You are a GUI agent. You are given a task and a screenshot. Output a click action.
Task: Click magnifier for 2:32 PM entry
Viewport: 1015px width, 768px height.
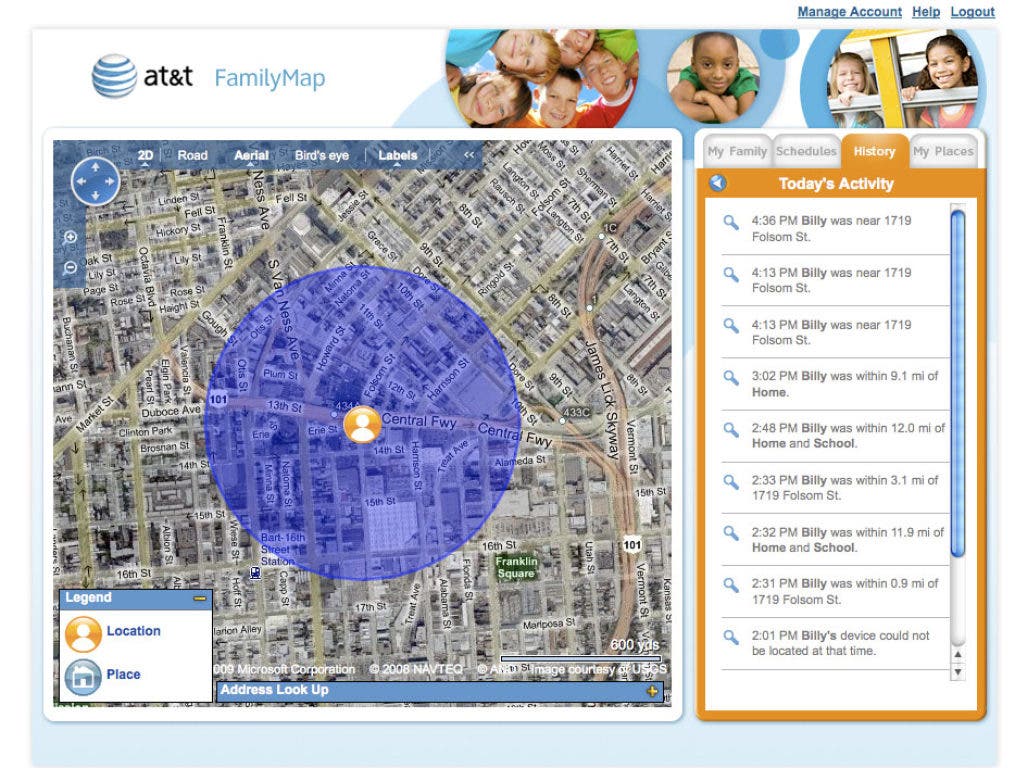(731, 534)
